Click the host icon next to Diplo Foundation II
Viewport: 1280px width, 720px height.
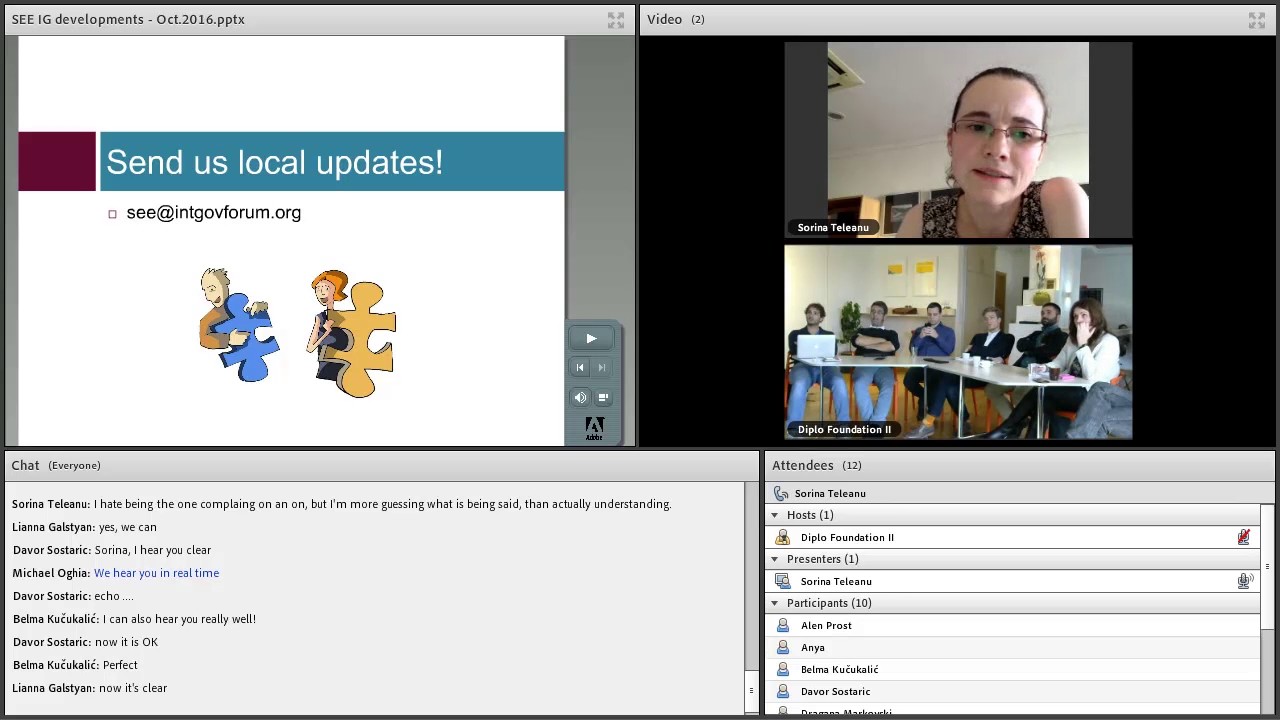click(783, 537)
